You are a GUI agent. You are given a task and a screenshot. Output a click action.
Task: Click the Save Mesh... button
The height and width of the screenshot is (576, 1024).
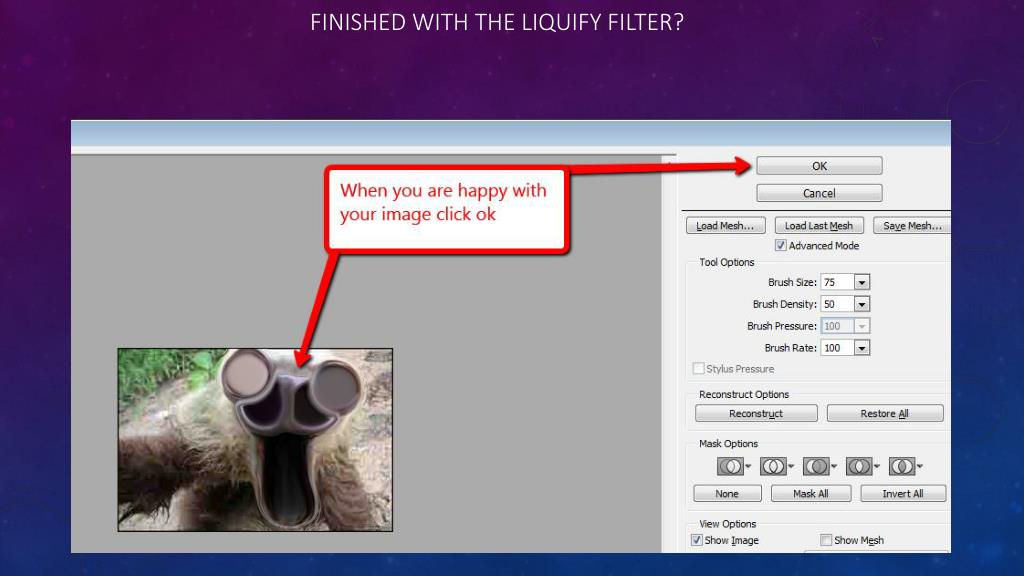[x=912, y=225]
